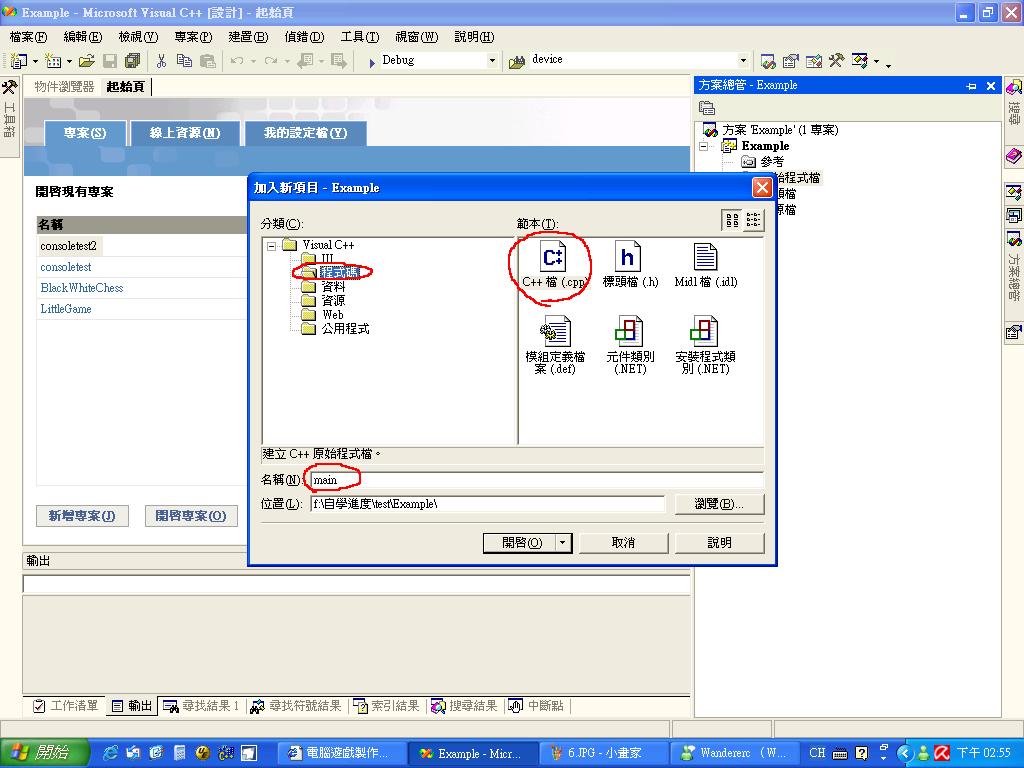Select the C++ 檔 (.cpp) template
The image size is (1024, 768).
pos(554,265)
